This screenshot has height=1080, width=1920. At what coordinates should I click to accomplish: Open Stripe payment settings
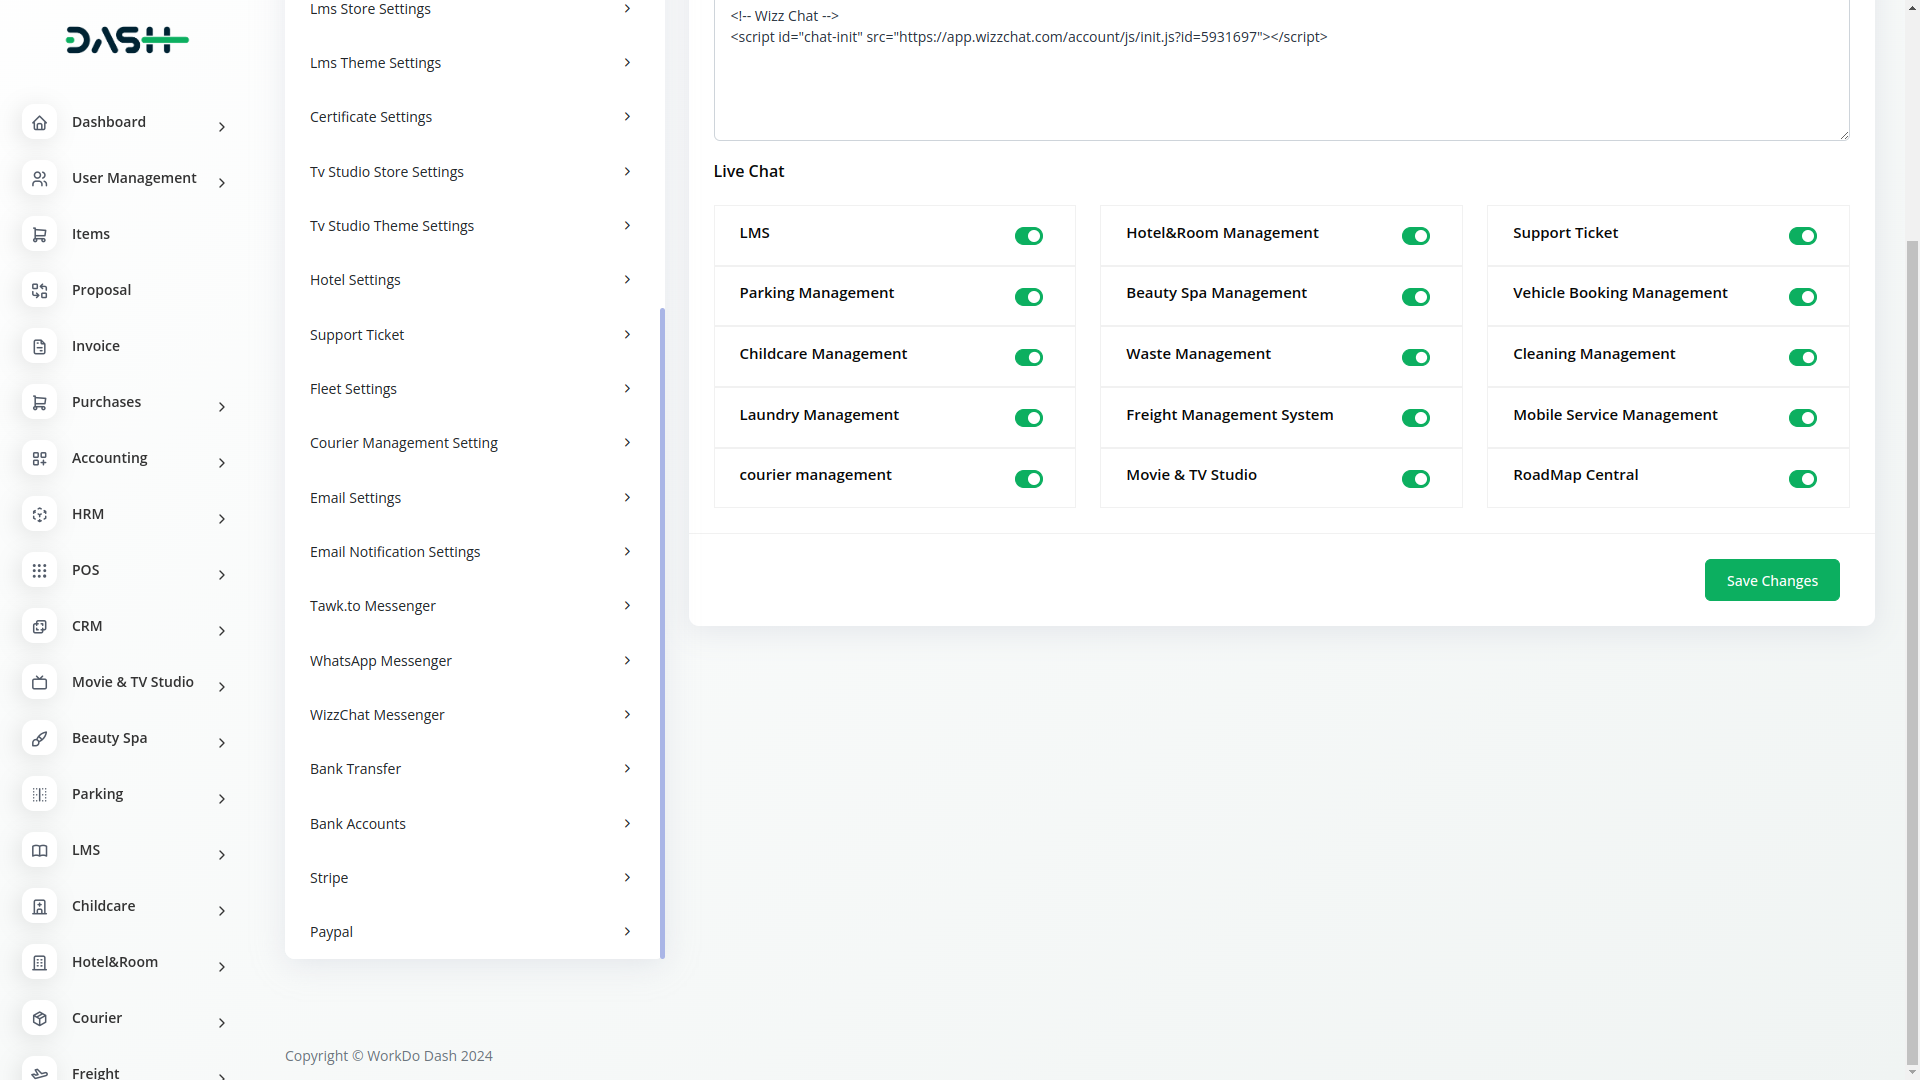[471, 878]
